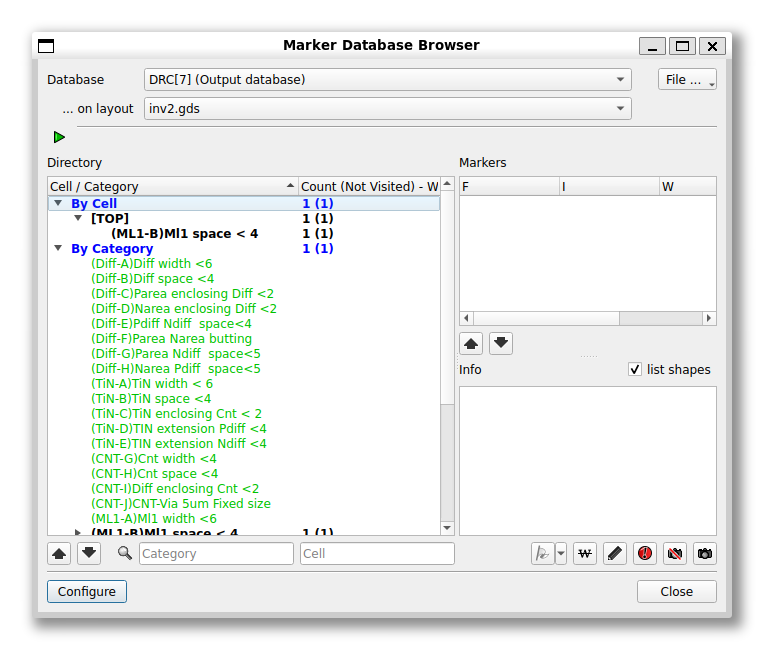Select (Diff-F)Parea Narea butting
The image size is (763, 649).
point(172,339)
